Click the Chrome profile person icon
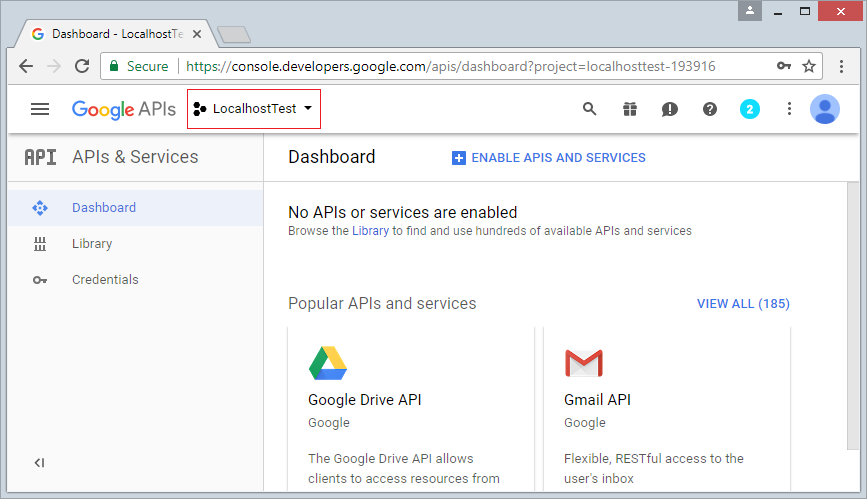The image size is (867, 499). click(750, 11)
